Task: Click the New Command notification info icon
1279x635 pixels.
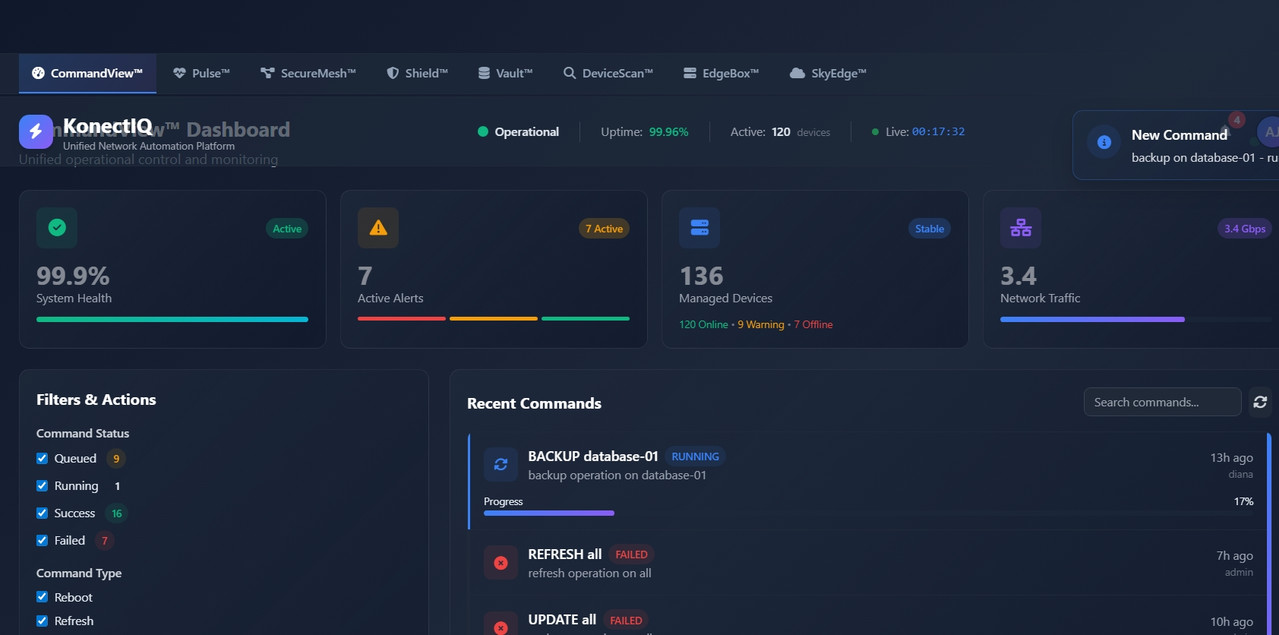Action: click(1104, 142)
